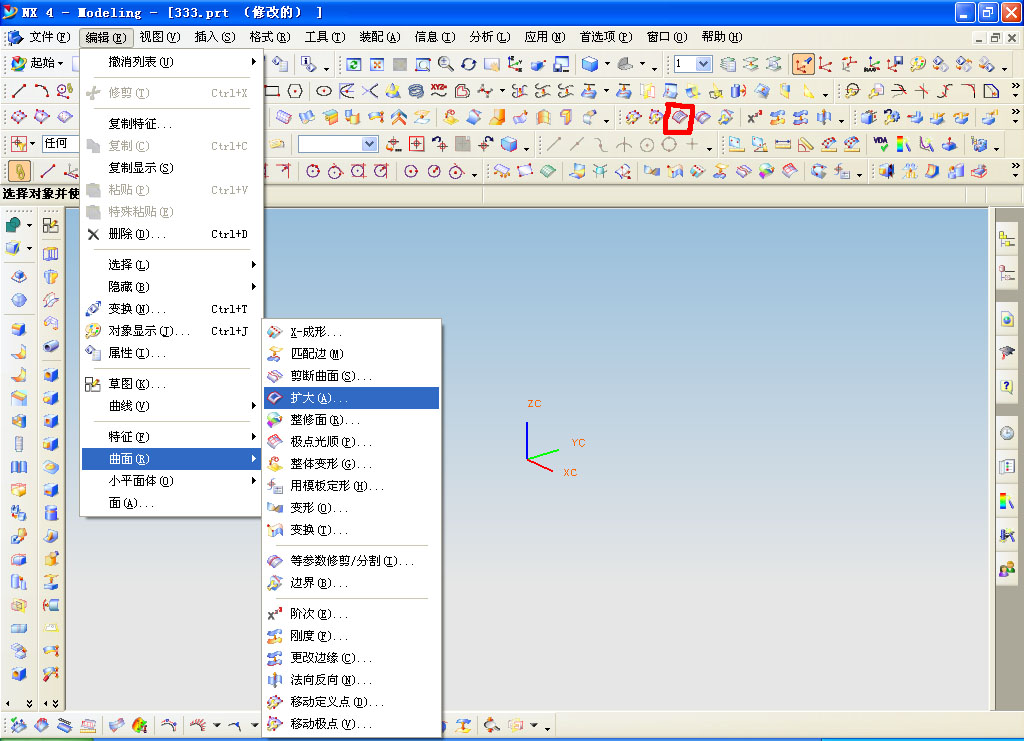Screen dimensions: 1024x741
Task: Open the layer number combo box
Action: click(692, 63)
